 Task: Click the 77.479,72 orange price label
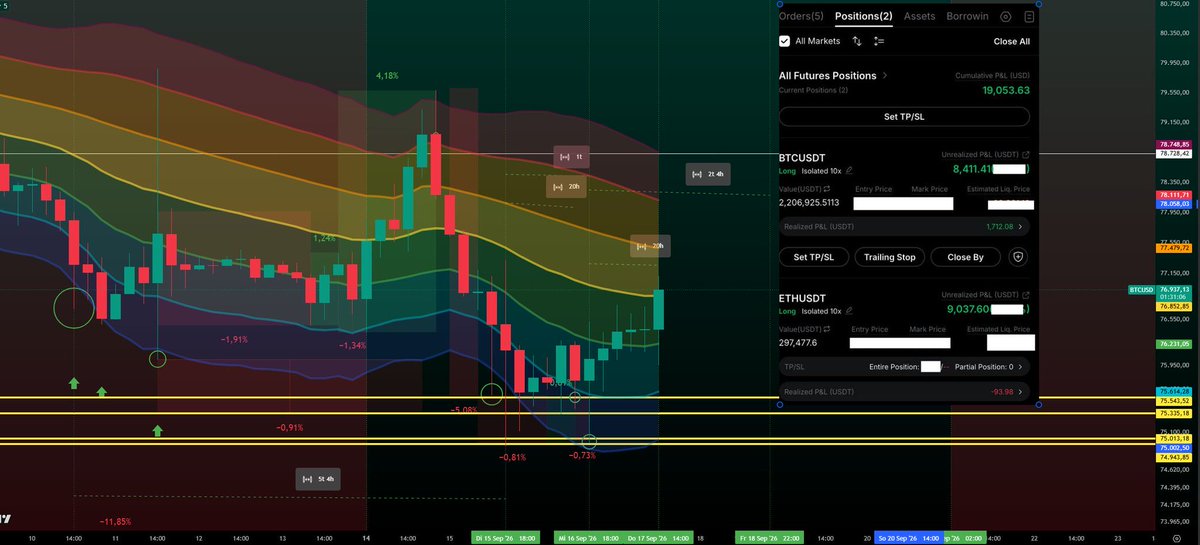coord(1173,247)
